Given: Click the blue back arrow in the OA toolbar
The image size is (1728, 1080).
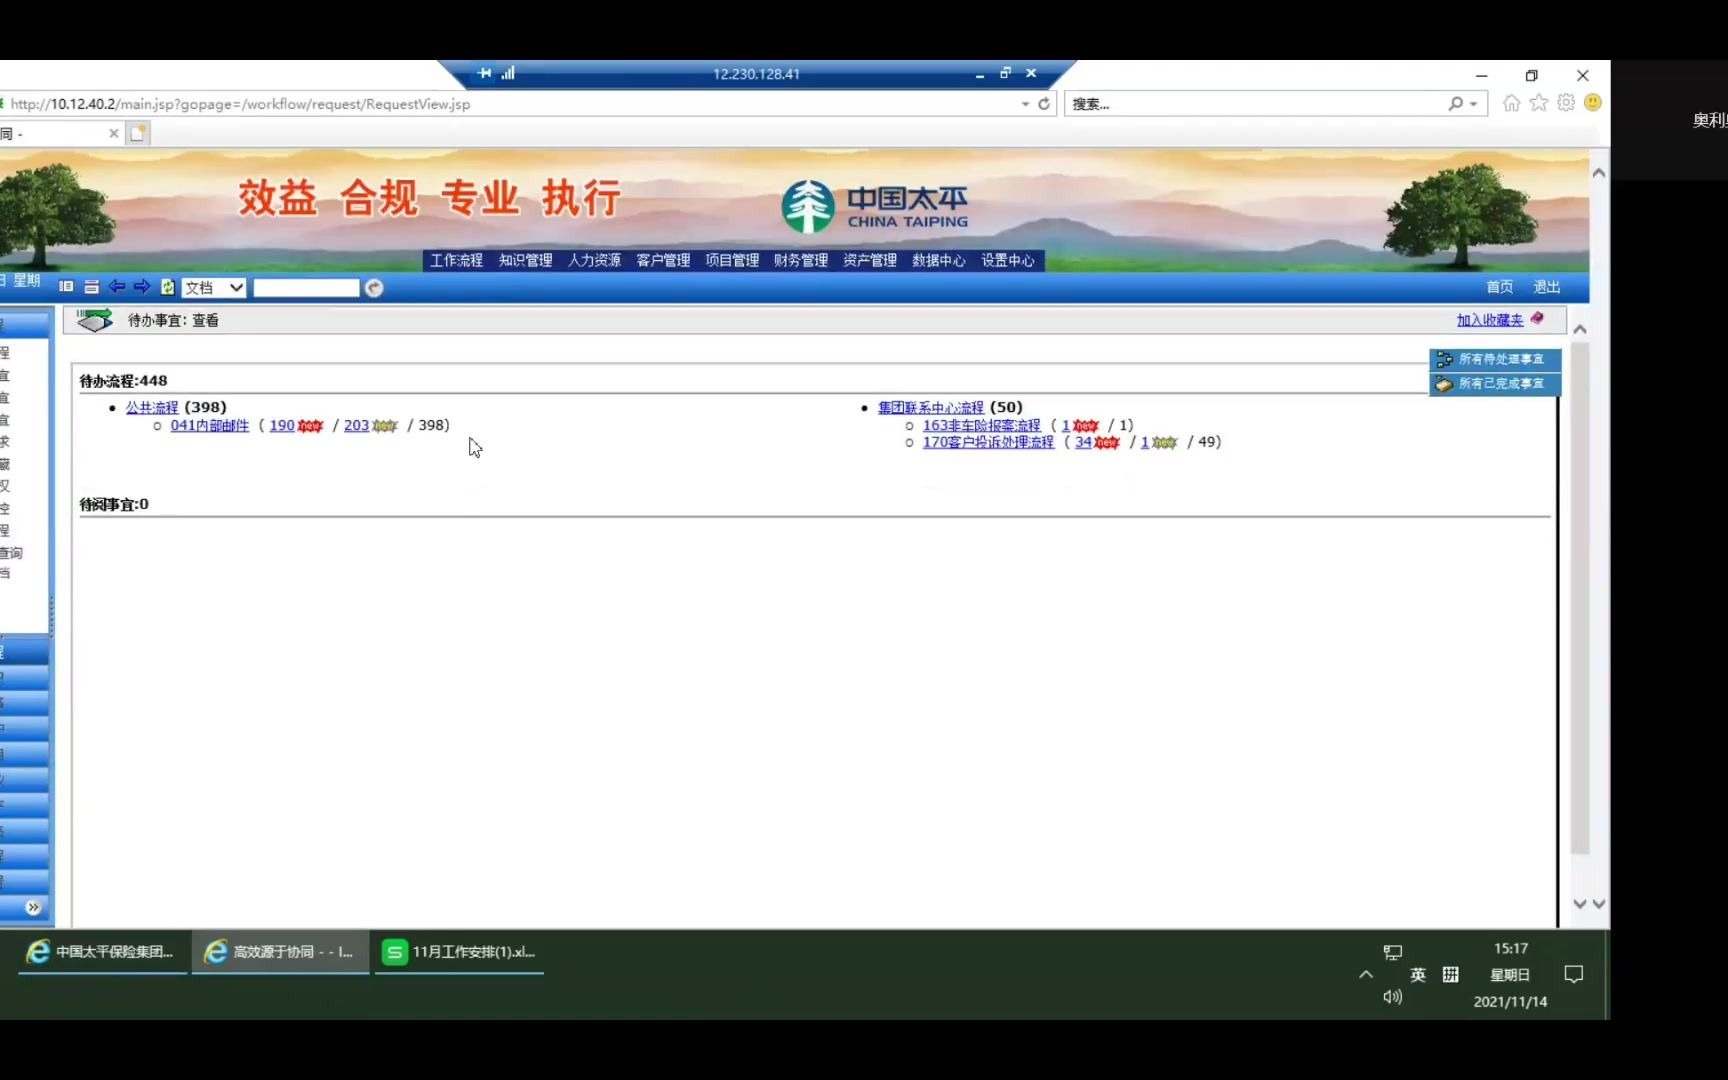Looking at the screenshot, I should click(x=117, y=287).
